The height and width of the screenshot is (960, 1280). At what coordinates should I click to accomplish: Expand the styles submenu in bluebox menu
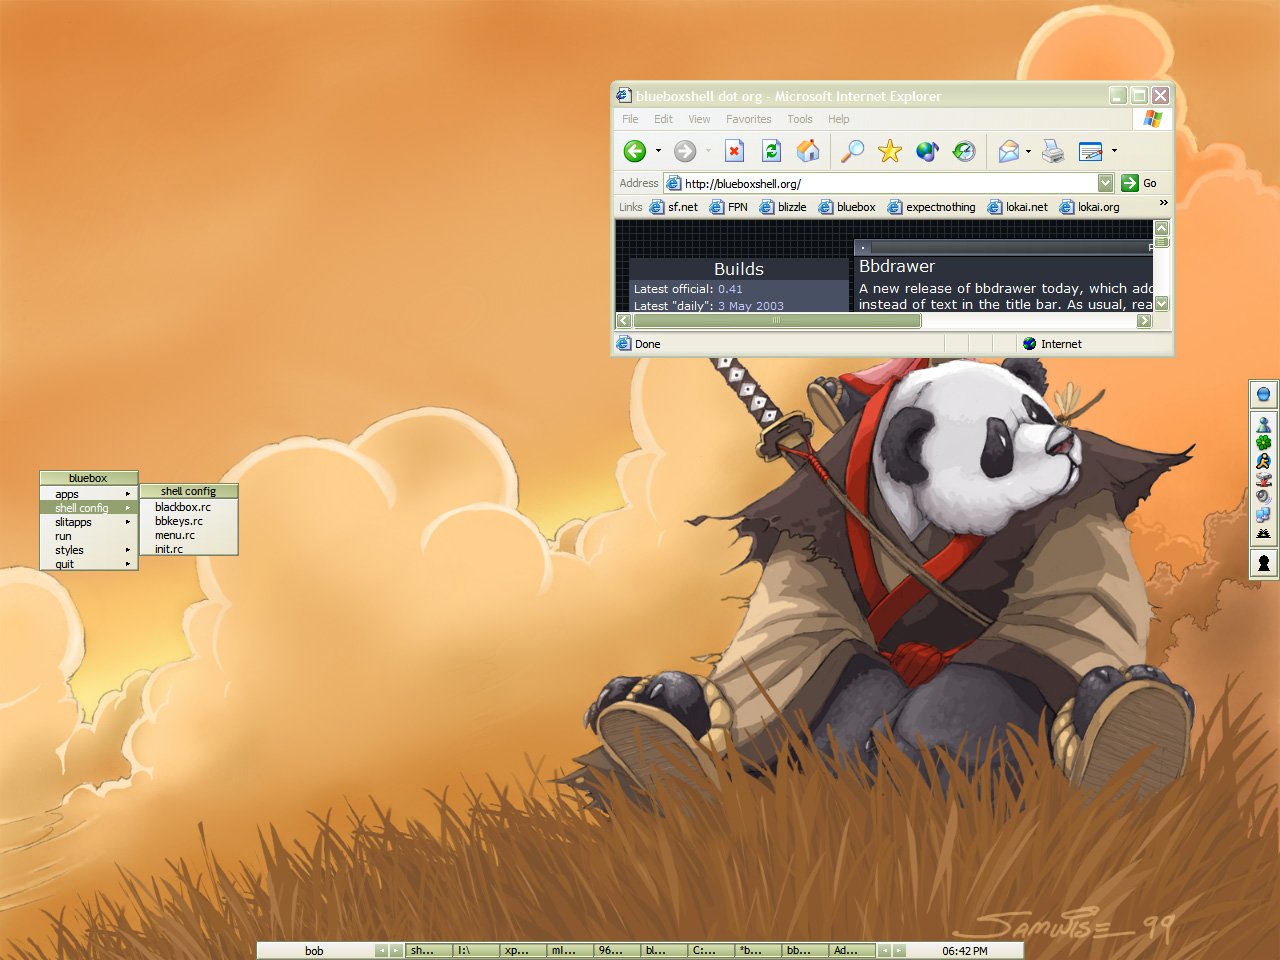(128, 550)
